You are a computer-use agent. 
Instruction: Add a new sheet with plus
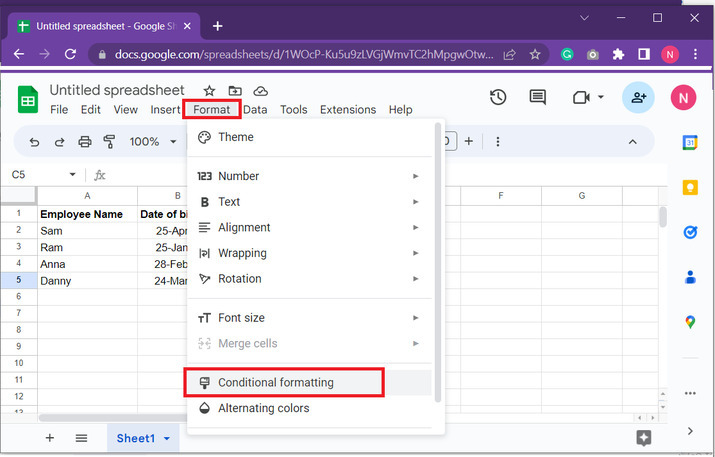tap(50, 438)
